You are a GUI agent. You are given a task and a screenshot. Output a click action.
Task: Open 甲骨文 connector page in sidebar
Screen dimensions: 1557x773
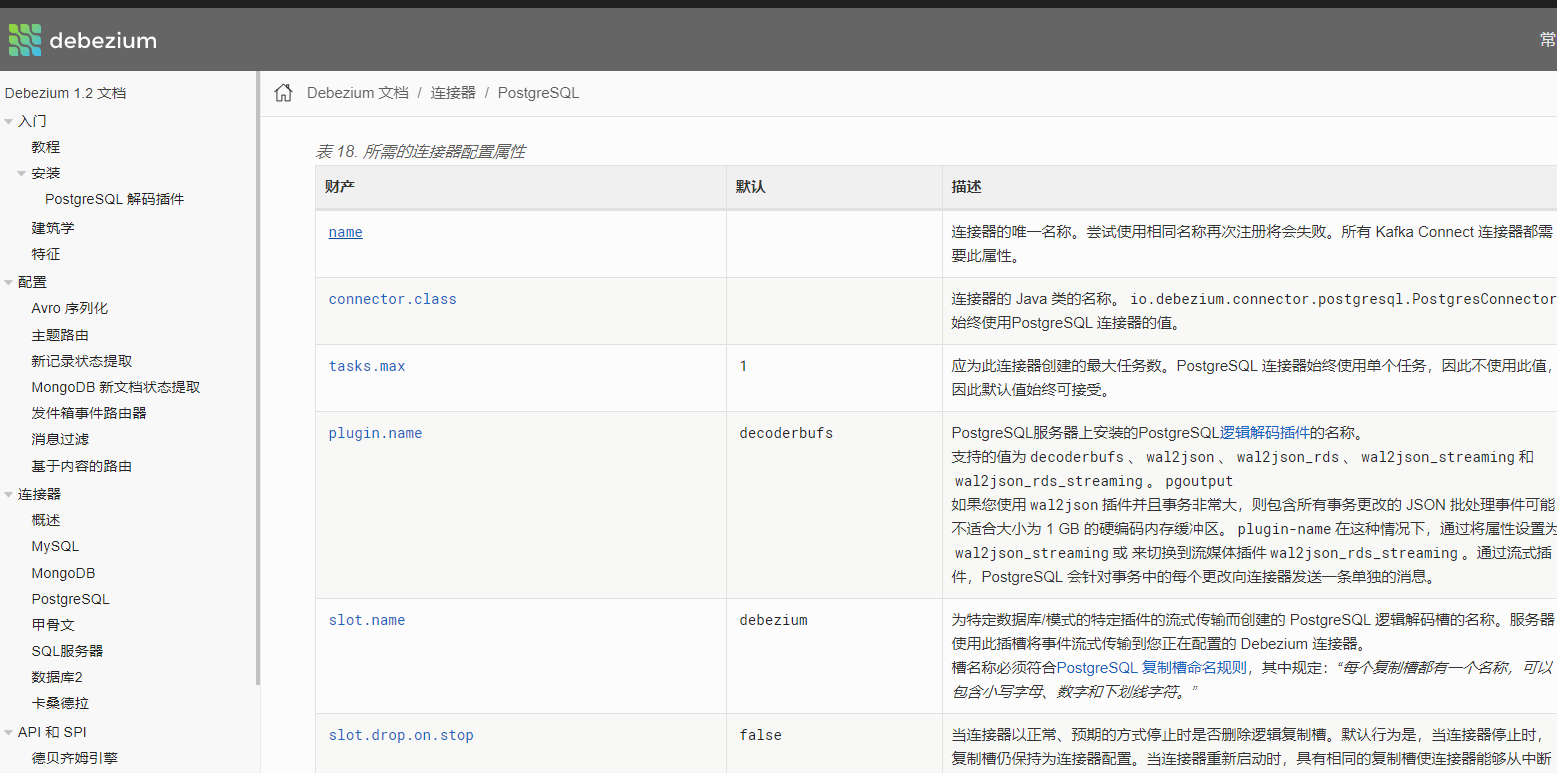[x=53, y=625]
